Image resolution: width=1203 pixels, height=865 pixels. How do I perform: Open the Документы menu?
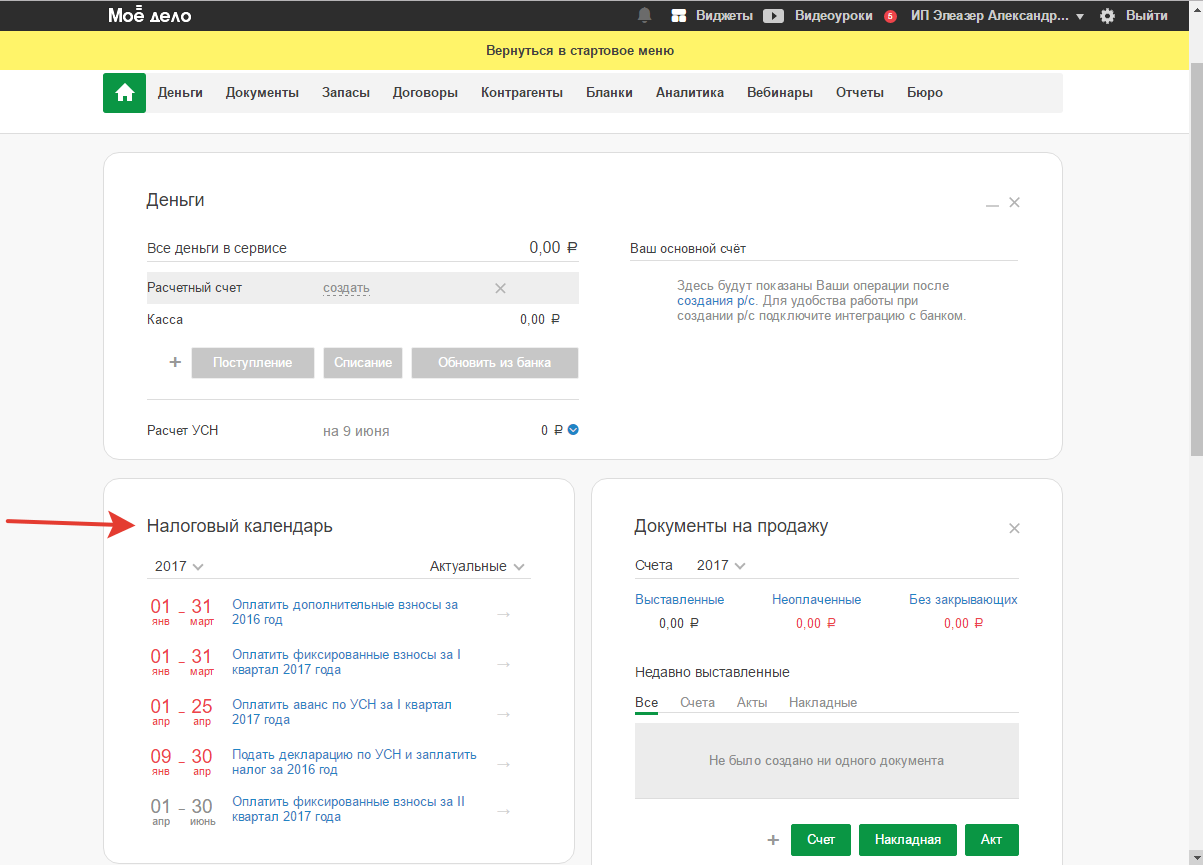click(x=262, y=93)
